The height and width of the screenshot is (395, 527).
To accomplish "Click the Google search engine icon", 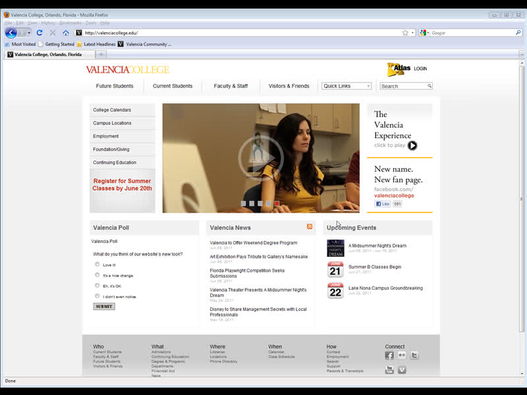I will (423, 33).
